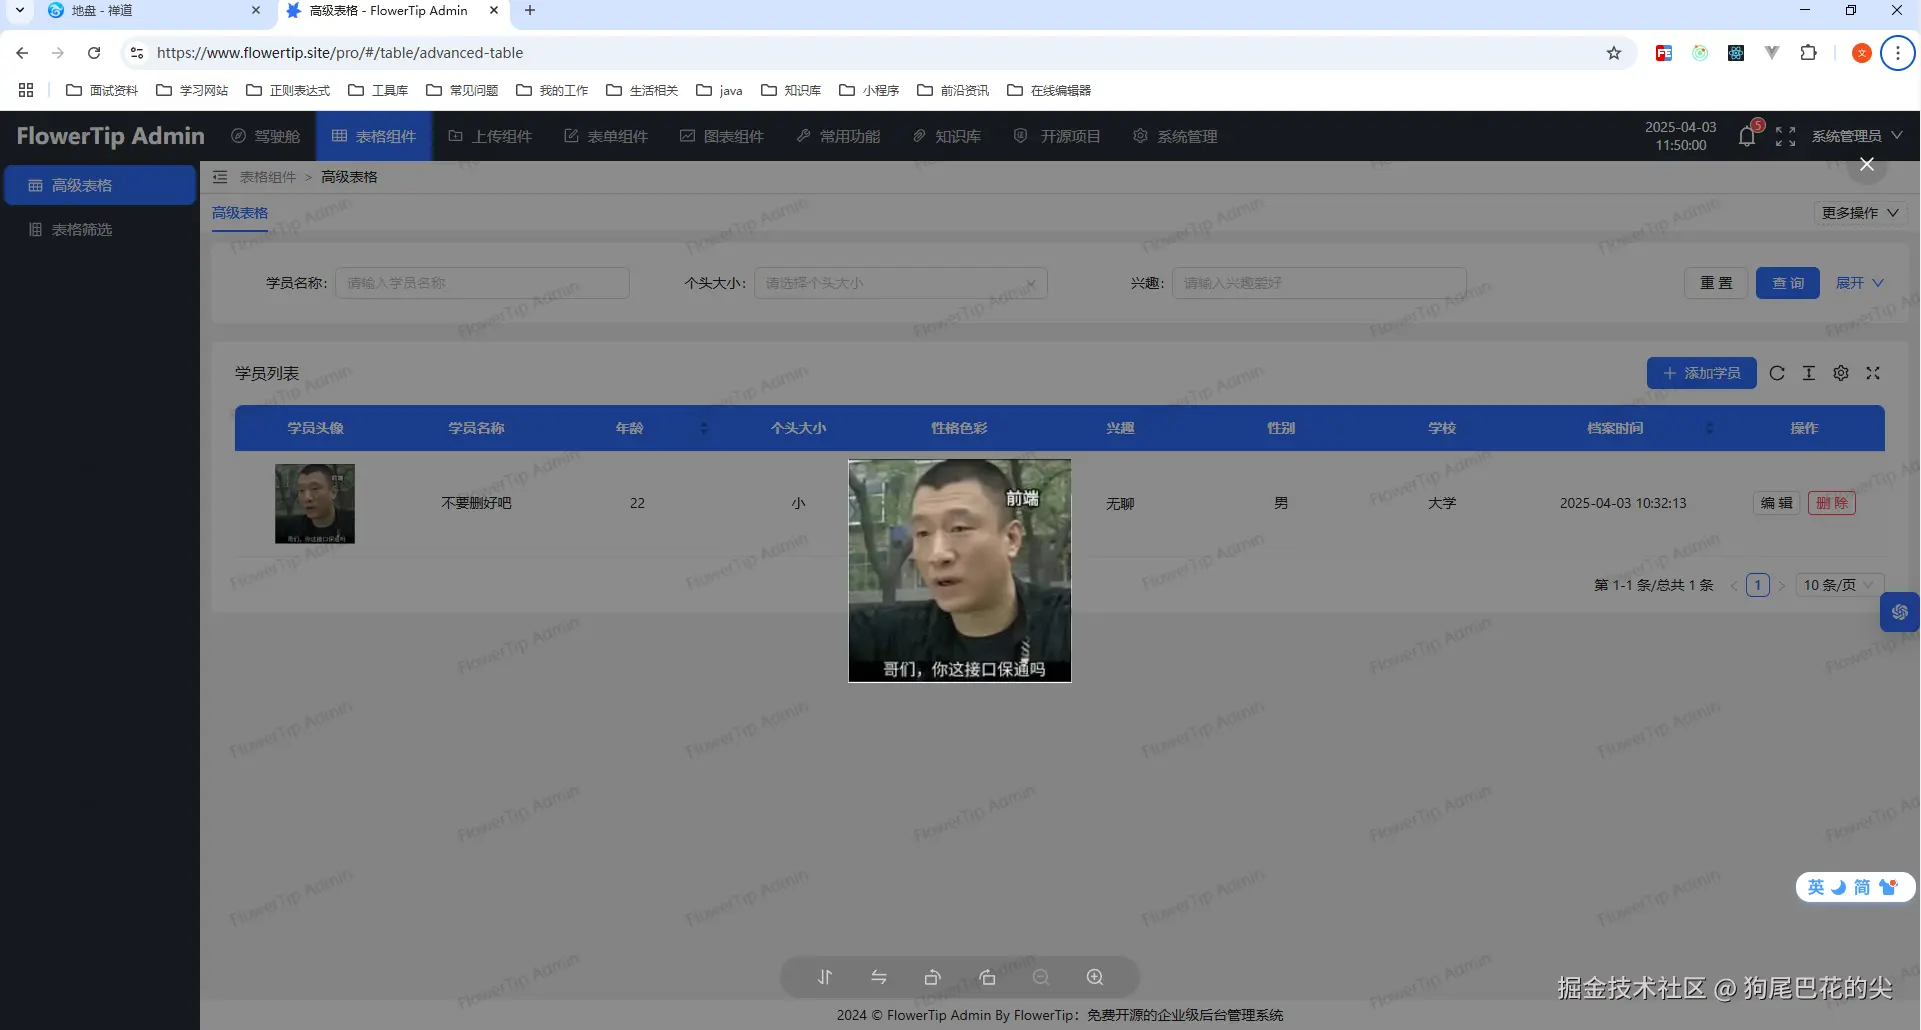The width and height of the screenshot is (1921, 1030).
Task: Open table column settings gear
Action: pyautogui.click(x=1841, y=373)
